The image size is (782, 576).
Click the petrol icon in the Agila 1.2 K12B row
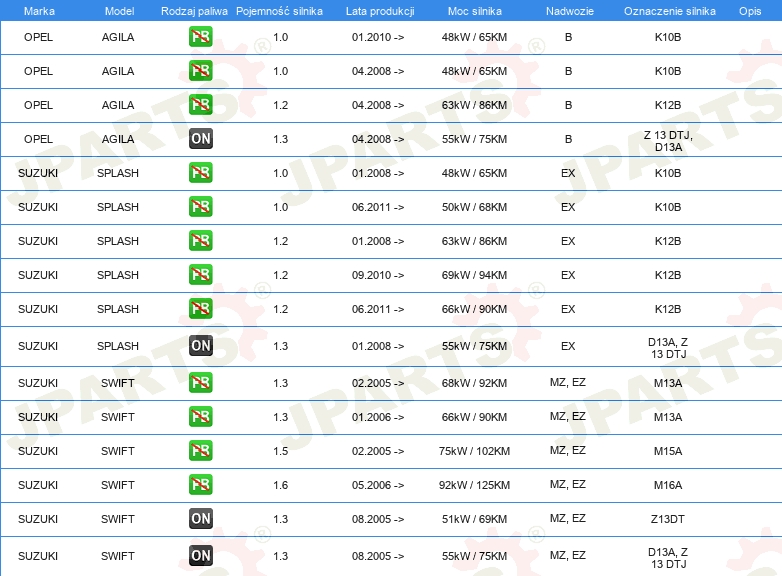pos(200,105)
